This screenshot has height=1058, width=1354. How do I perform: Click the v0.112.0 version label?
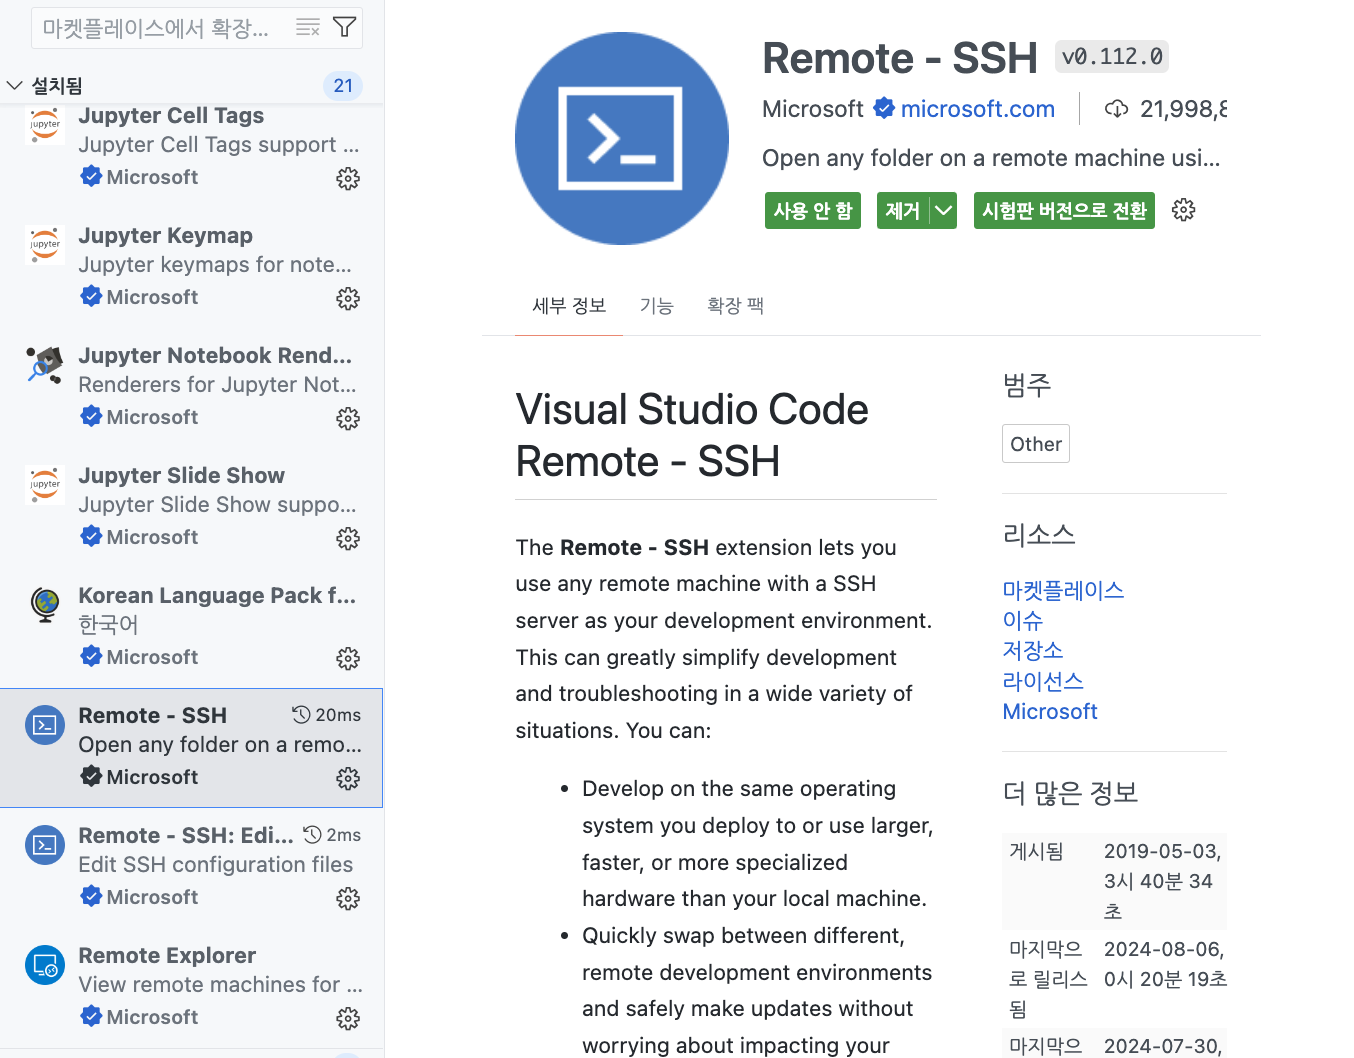tap(1112, 57)
